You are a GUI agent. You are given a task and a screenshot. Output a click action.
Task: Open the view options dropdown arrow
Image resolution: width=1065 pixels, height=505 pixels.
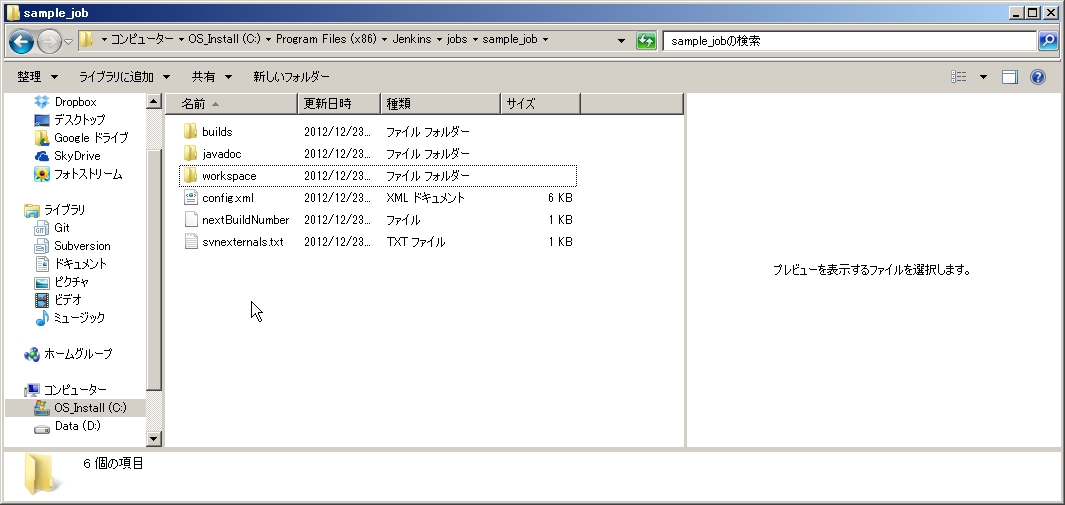tap(983, 77)
